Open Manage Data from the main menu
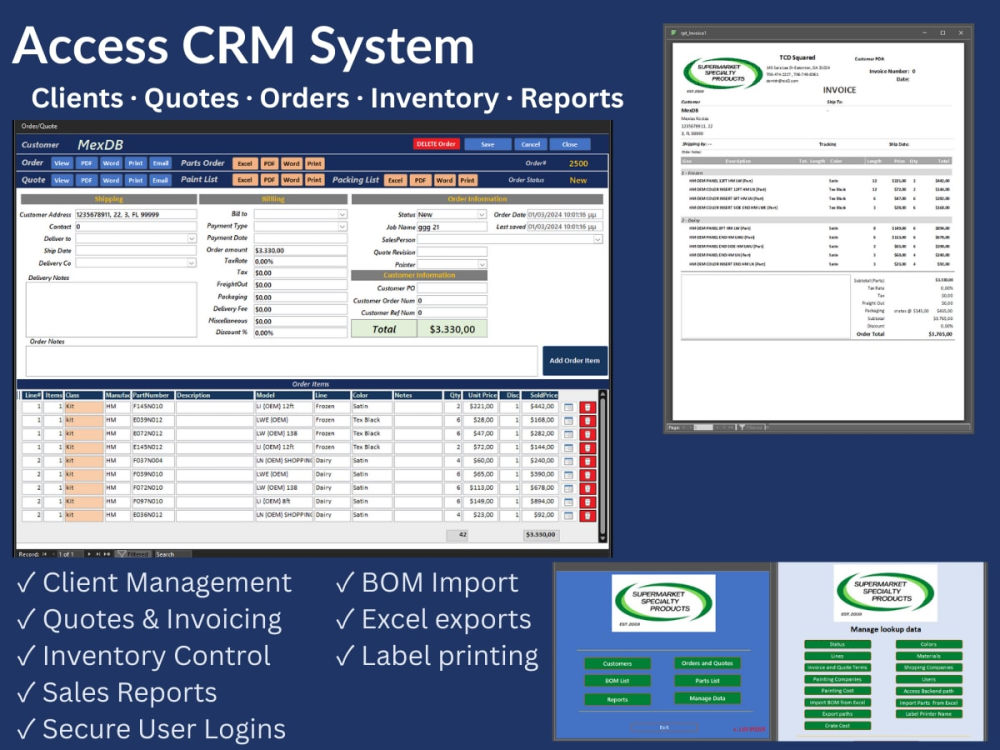 pos(707,698)
